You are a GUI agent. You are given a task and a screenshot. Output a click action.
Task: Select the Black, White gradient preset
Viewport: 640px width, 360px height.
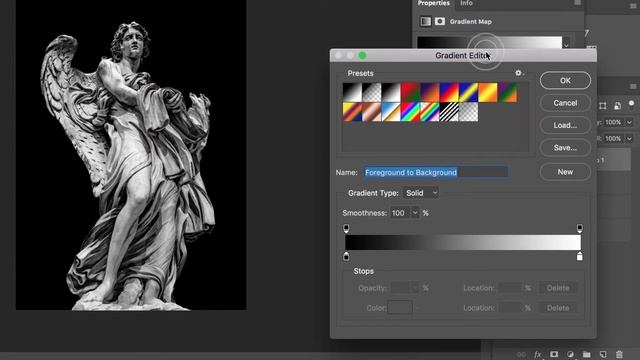391,92
